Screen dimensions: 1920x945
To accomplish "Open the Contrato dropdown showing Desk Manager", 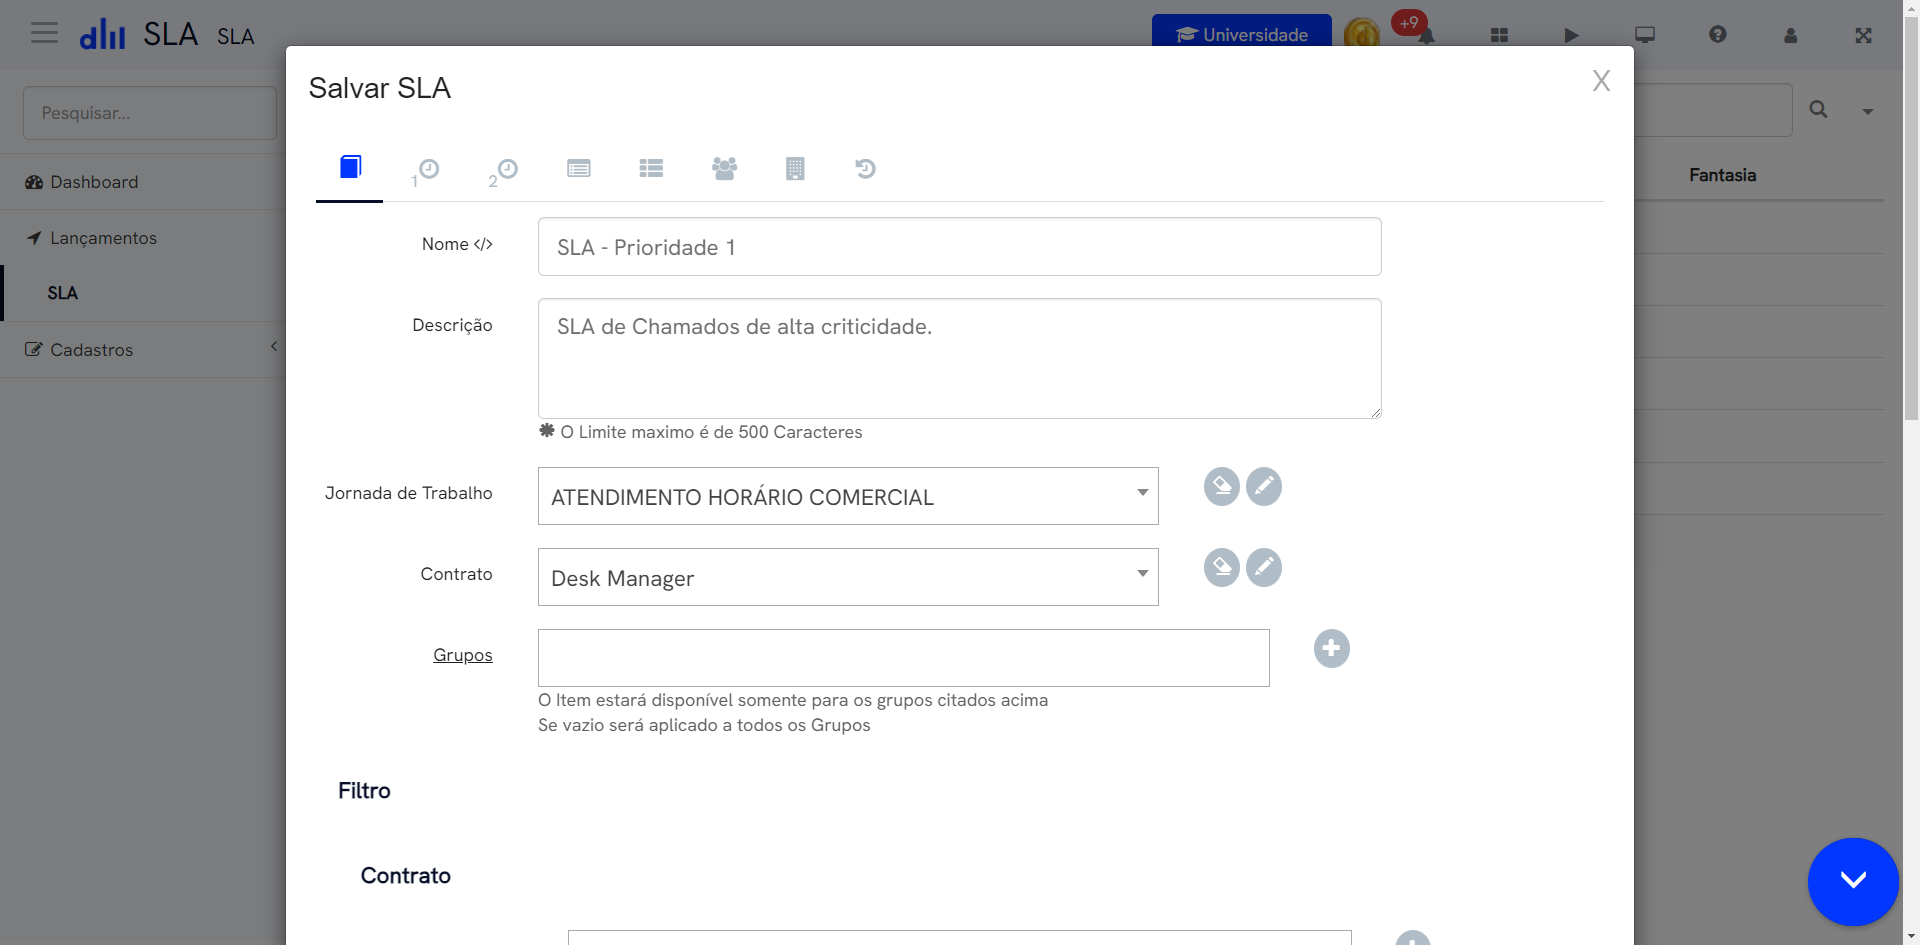I will tap(848, 577).
